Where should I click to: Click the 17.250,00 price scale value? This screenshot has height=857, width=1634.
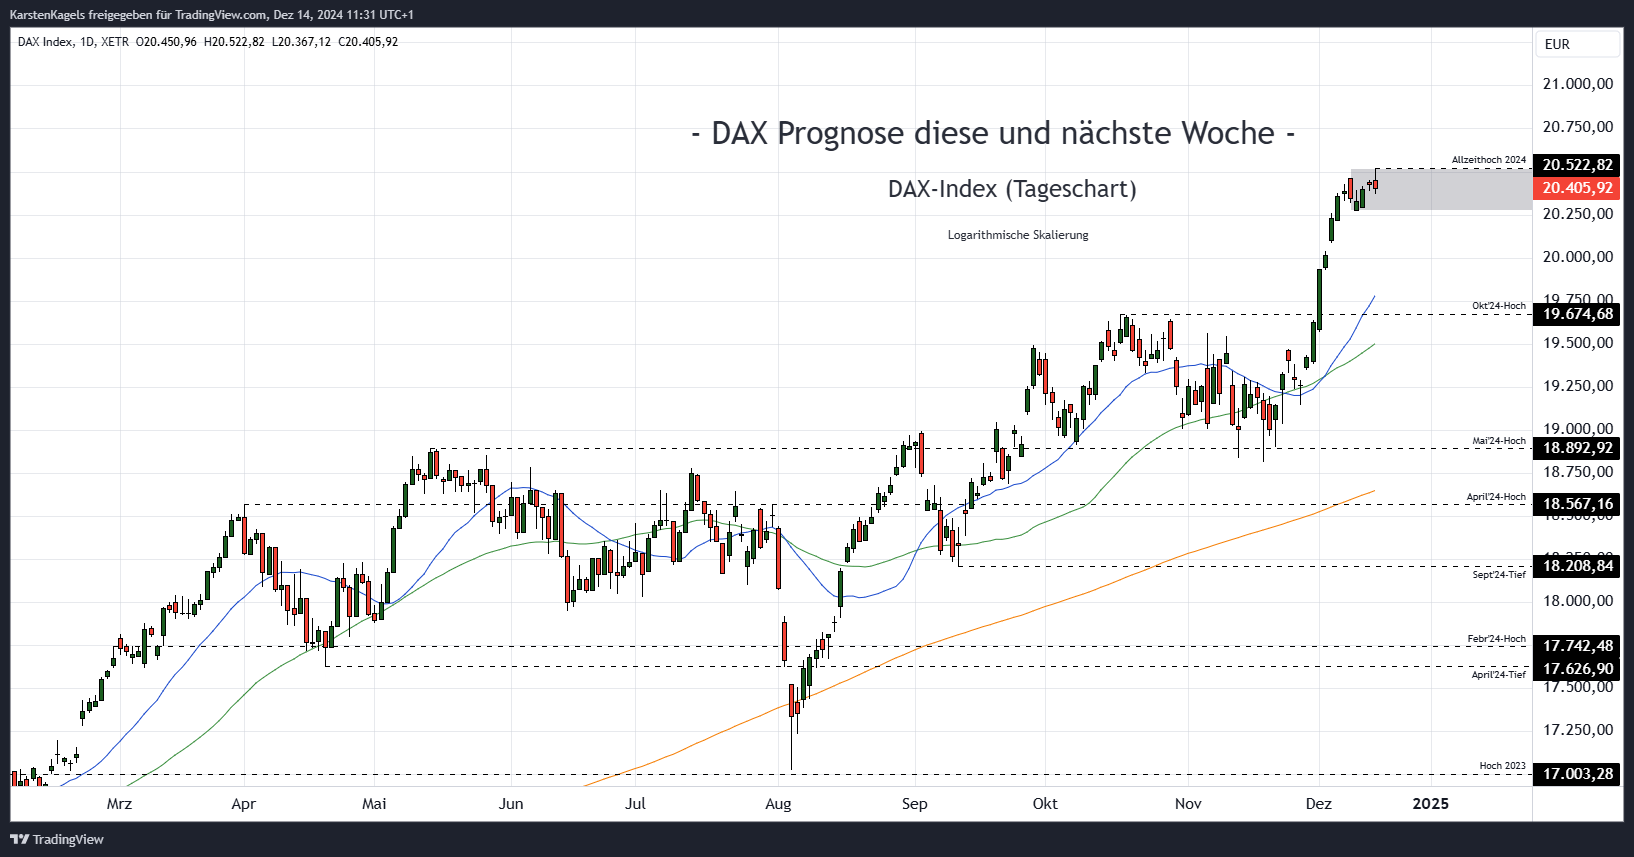1578,730
